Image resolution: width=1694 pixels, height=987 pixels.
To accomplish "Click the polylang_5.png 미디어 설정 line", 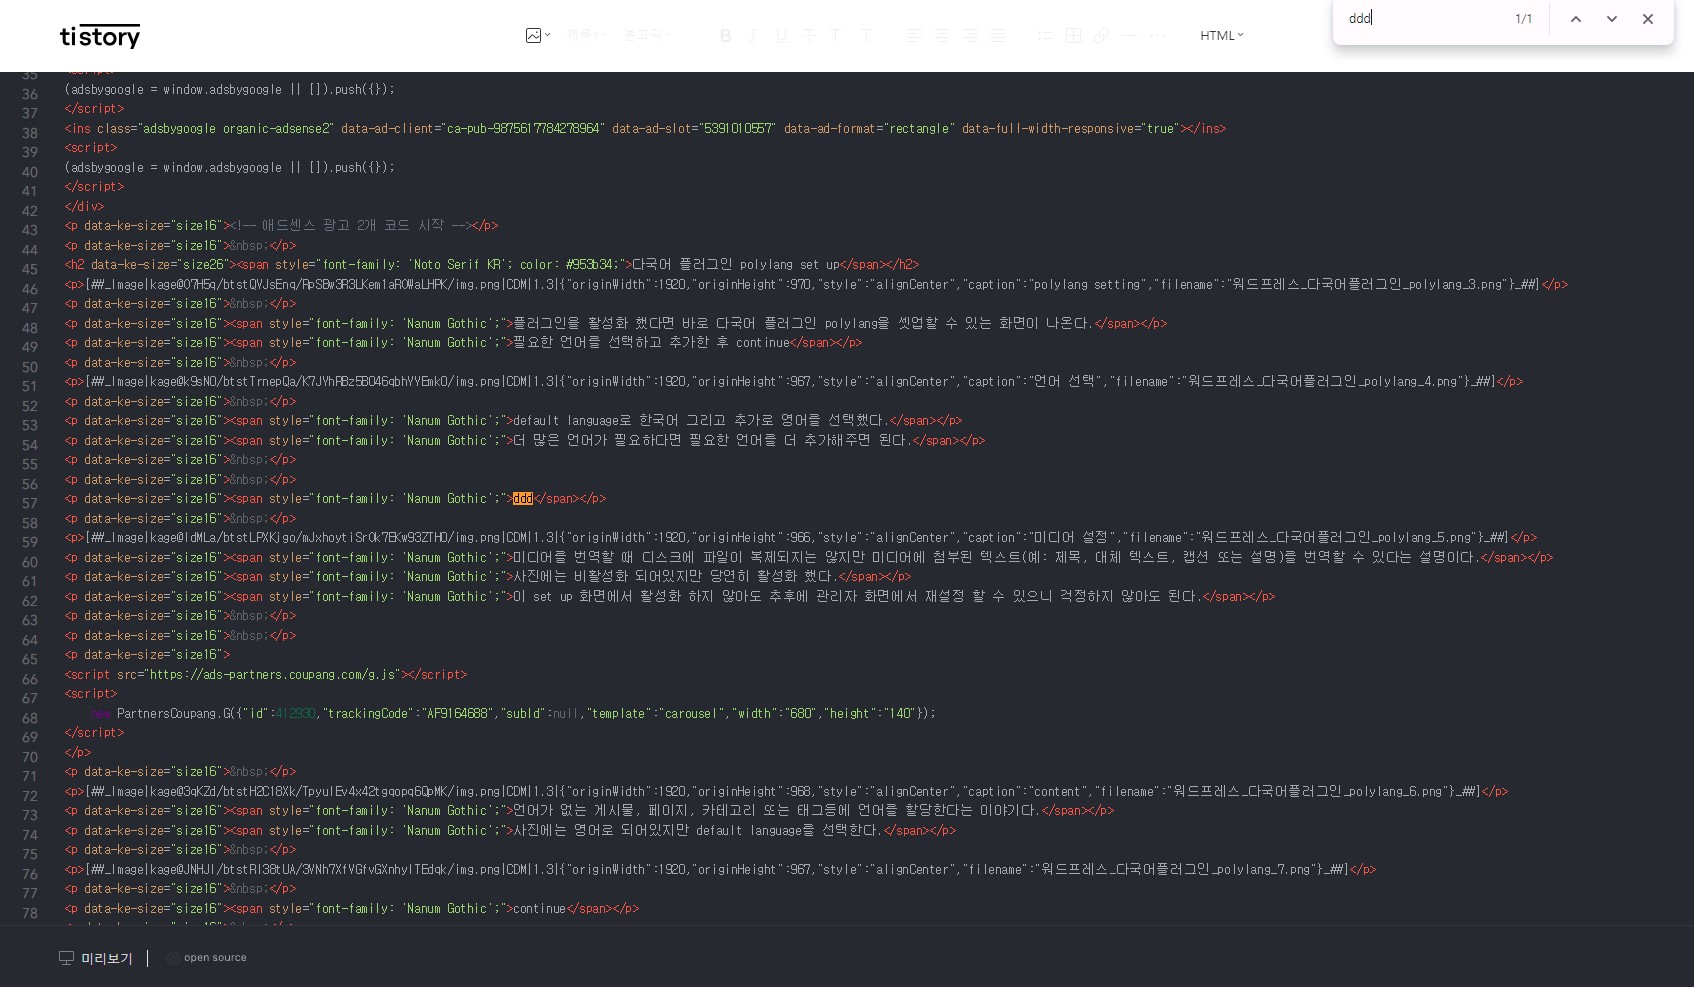I will pyautogui.click(x=801, y=537).
